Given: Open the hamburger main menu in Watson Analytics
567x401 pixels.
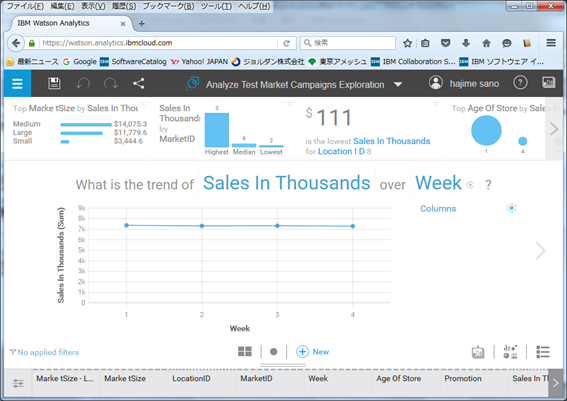Looking at the screenshot, I should pos(17,84).
